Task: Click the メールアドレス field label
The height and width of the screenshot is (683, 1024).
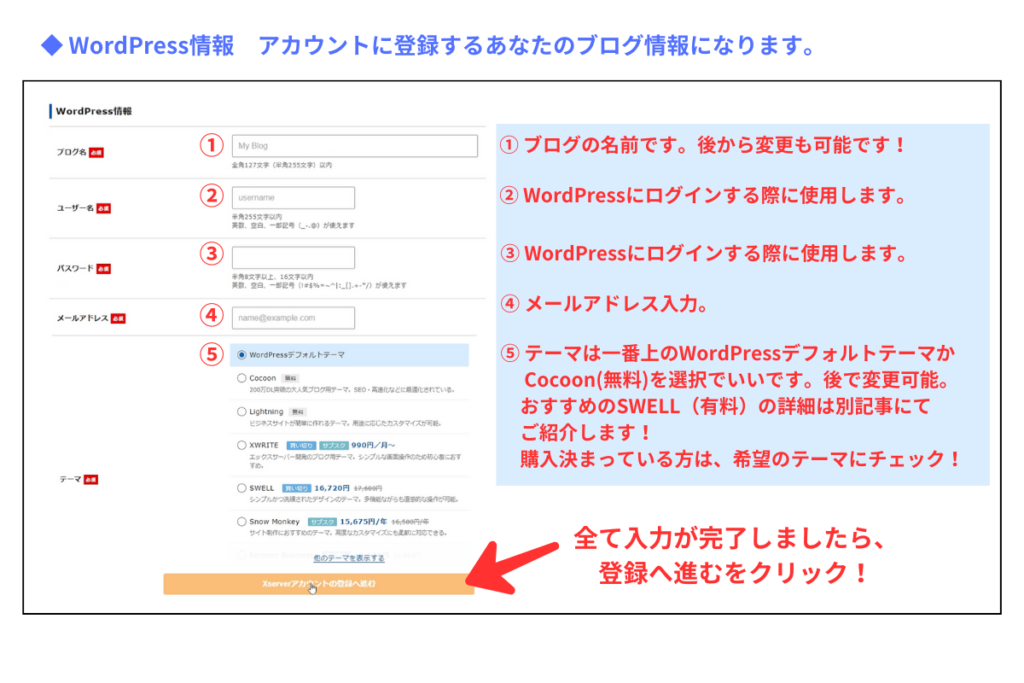Action: tap(82, 318)
